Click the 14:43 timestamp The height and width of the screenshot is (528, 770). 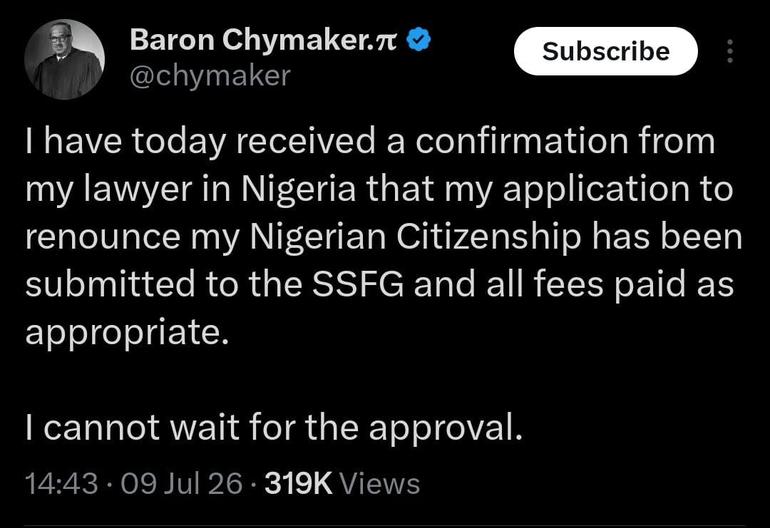tap(61, 483)
